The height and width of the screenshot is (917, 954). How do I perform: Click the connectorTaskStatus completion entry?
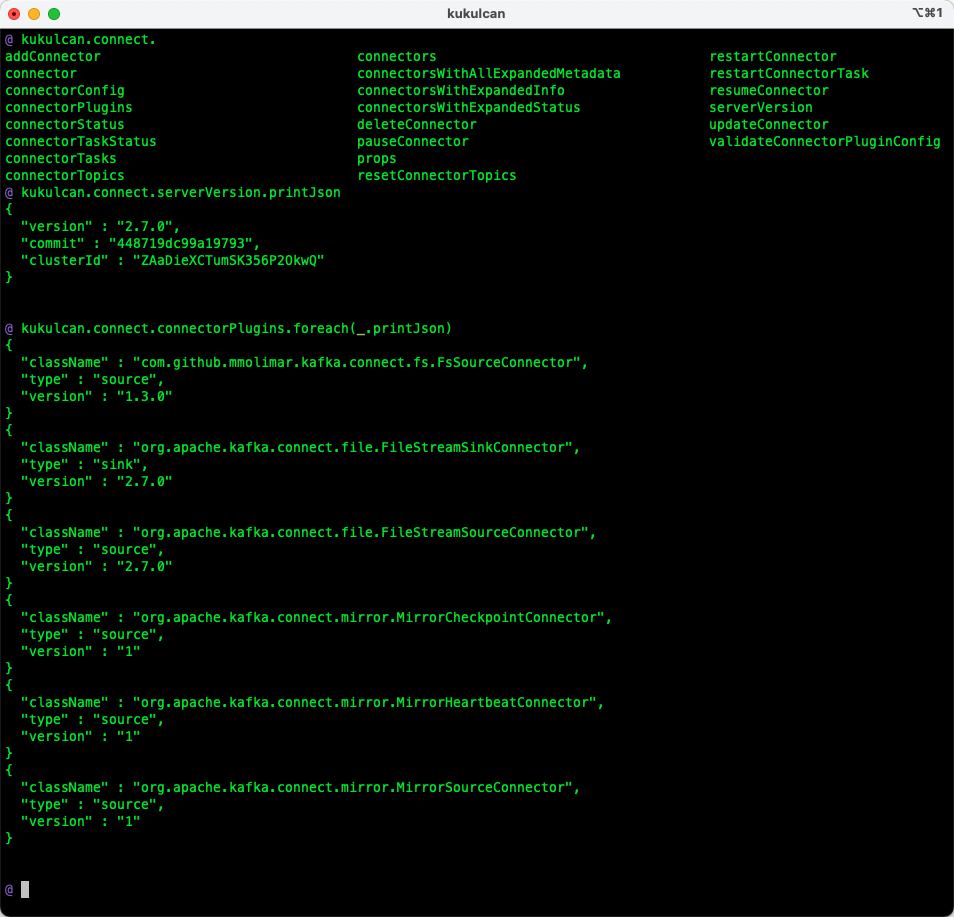tap(81, 142)
